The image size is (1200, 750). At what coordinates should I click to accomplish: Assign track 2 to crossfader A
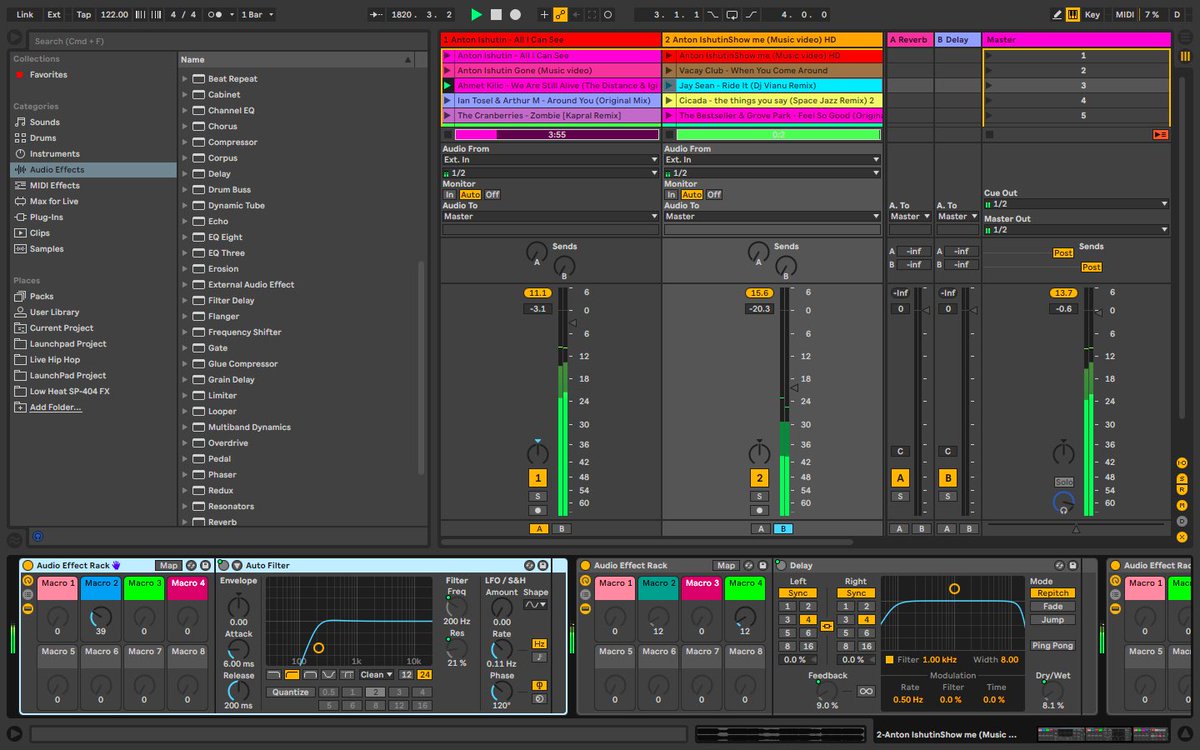tap(760, 528)
